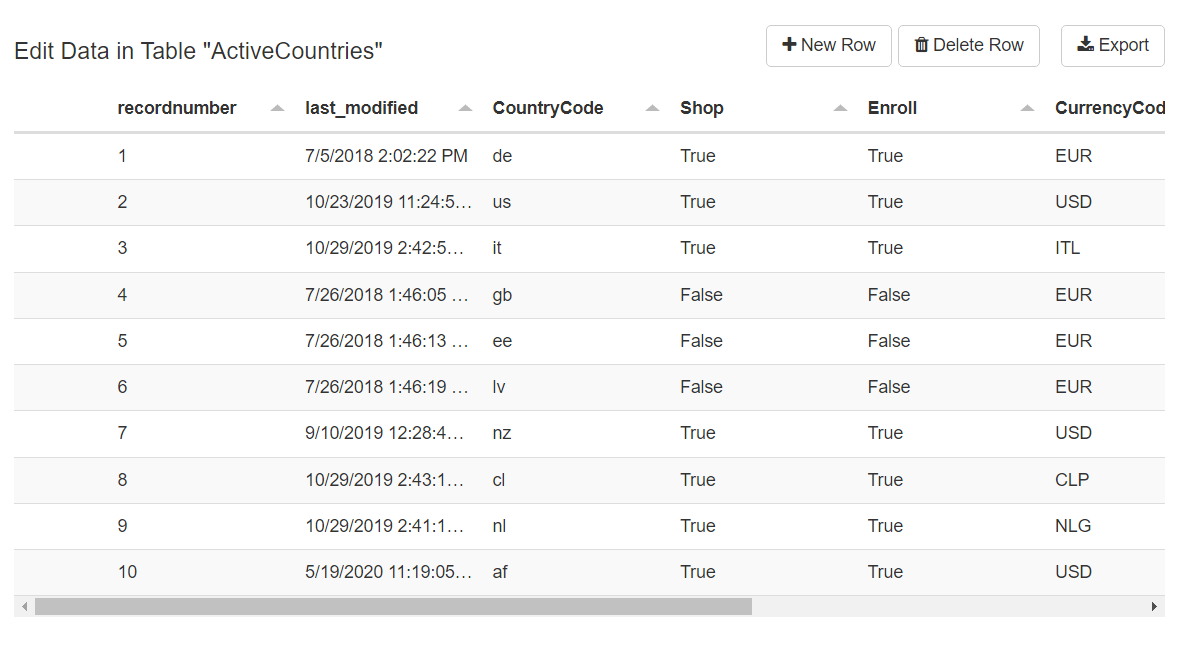The height and width of the screenshot is (652, 1178).
Task: Click the last_modified cell for record 7
Action: tap(387, 433)
